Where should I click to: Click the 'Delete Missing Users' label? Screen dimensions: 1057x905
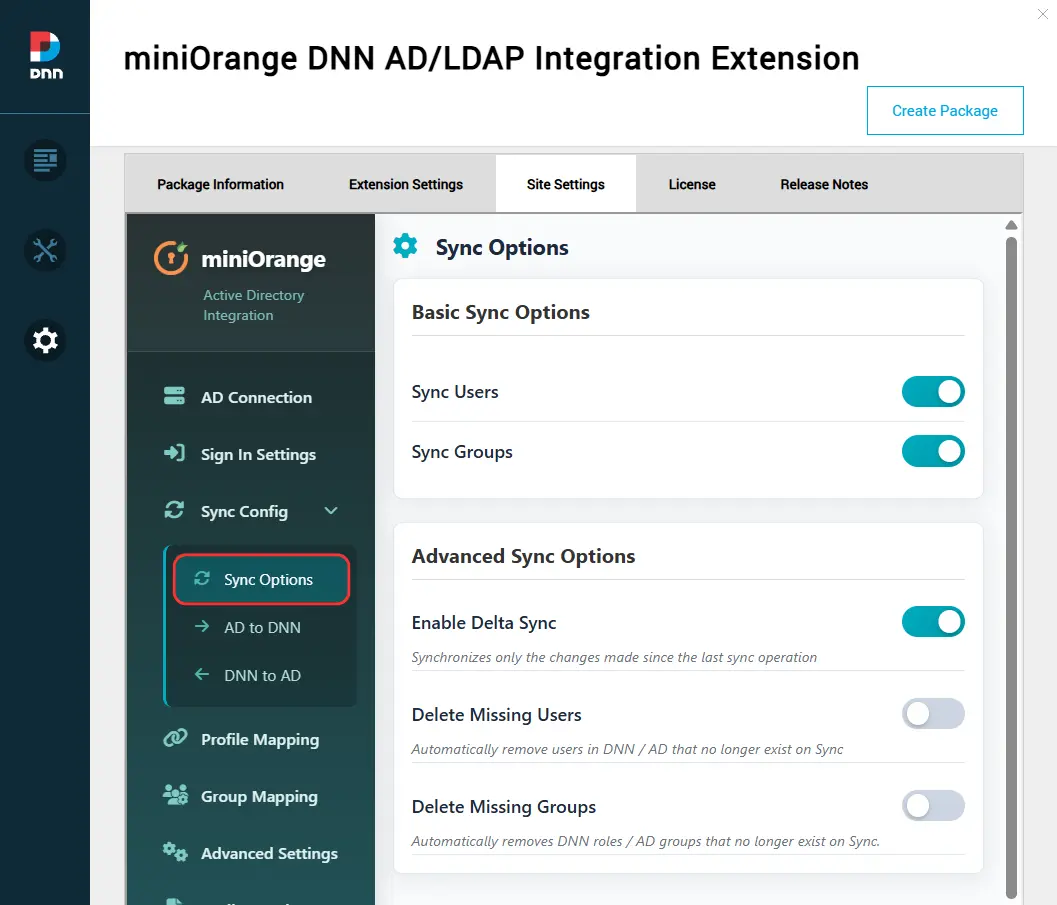coord(496,714)
